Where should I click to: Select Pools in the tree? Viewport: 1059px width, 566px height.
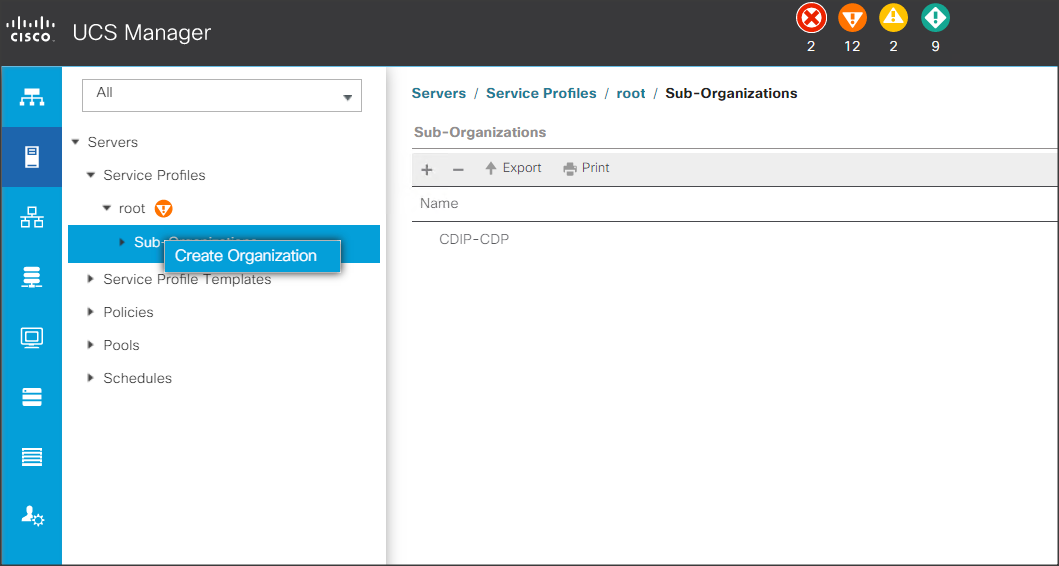[122, 345]
